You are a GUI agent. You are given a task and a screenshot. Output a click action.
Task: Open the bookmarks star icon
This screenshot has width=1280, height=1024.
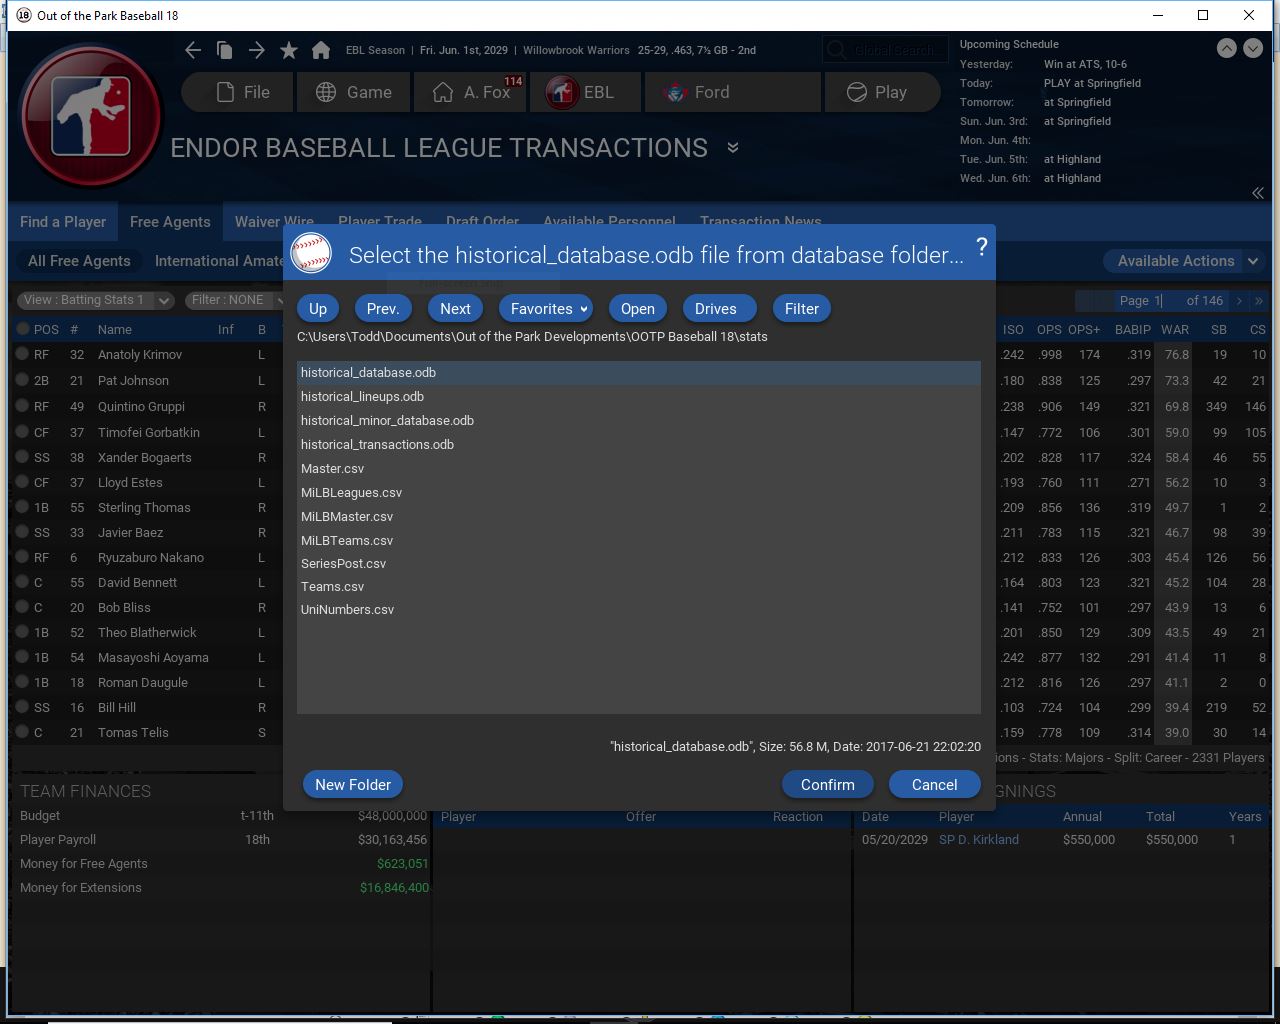point(289,50)
